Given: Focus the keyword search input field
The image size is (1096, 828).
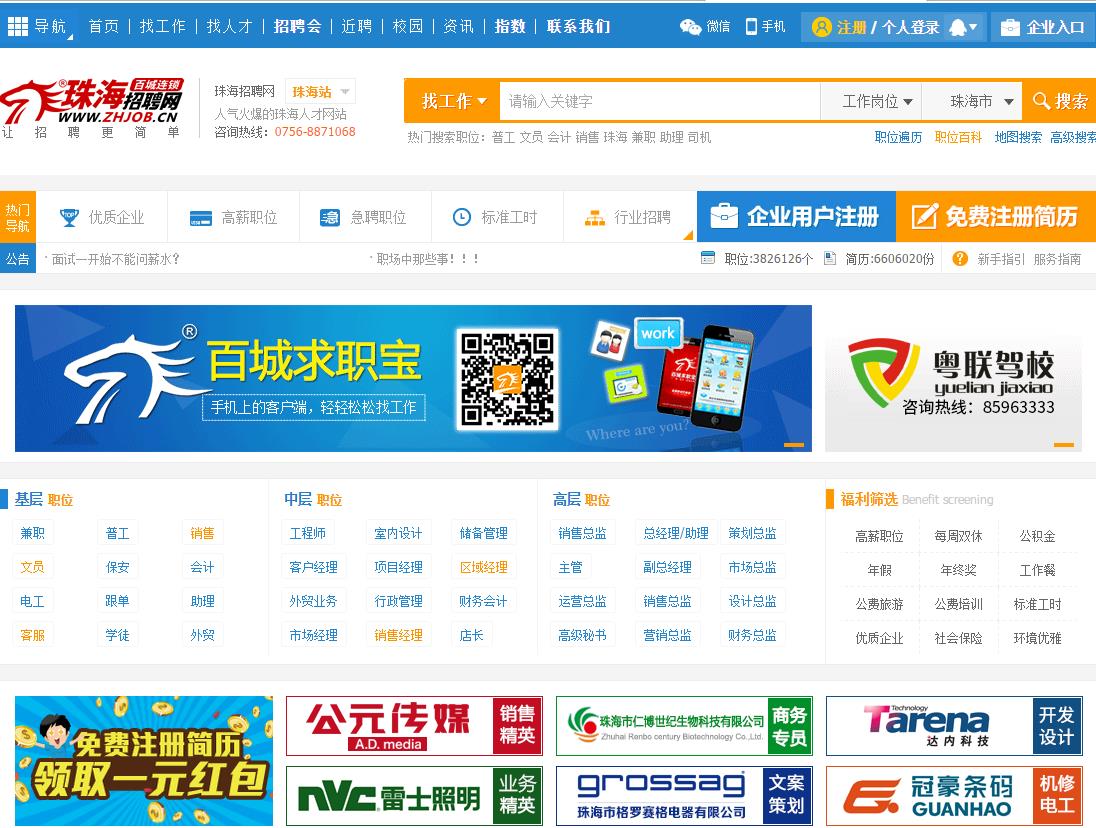Looking at the screenshot, I should (x=659, y=101).
